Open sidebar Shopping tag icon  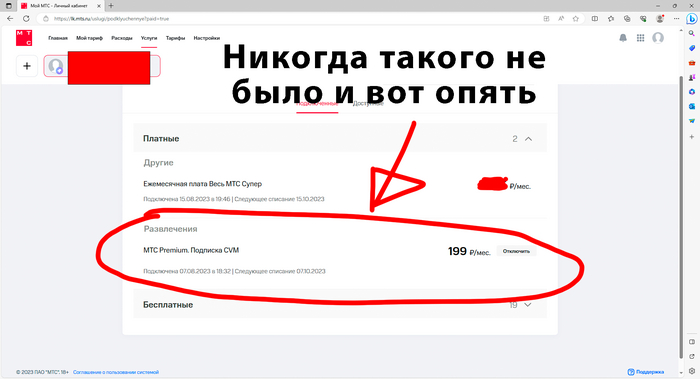(x=692, y=48)
